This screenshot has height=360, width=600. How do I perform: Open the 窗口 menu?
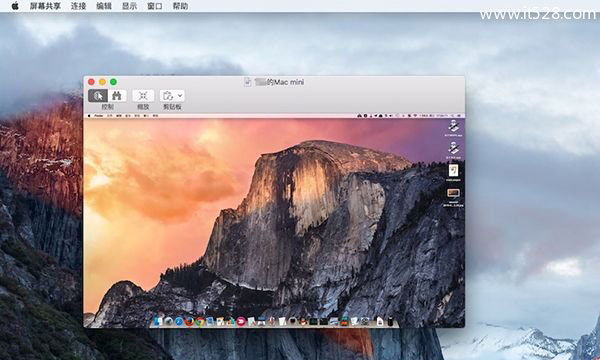[155, 6]
